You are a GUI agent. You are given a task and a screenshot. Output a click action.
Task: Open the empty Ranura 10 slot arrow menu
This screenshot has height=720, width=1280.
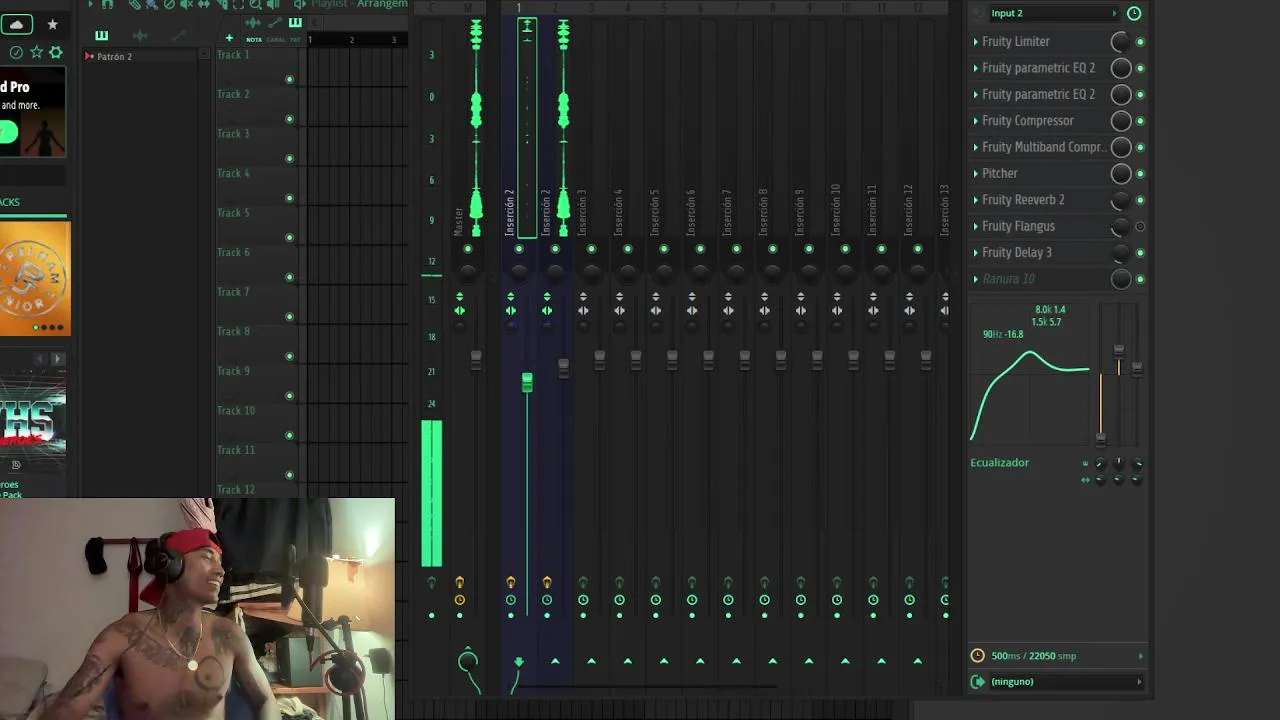point(976,279)
